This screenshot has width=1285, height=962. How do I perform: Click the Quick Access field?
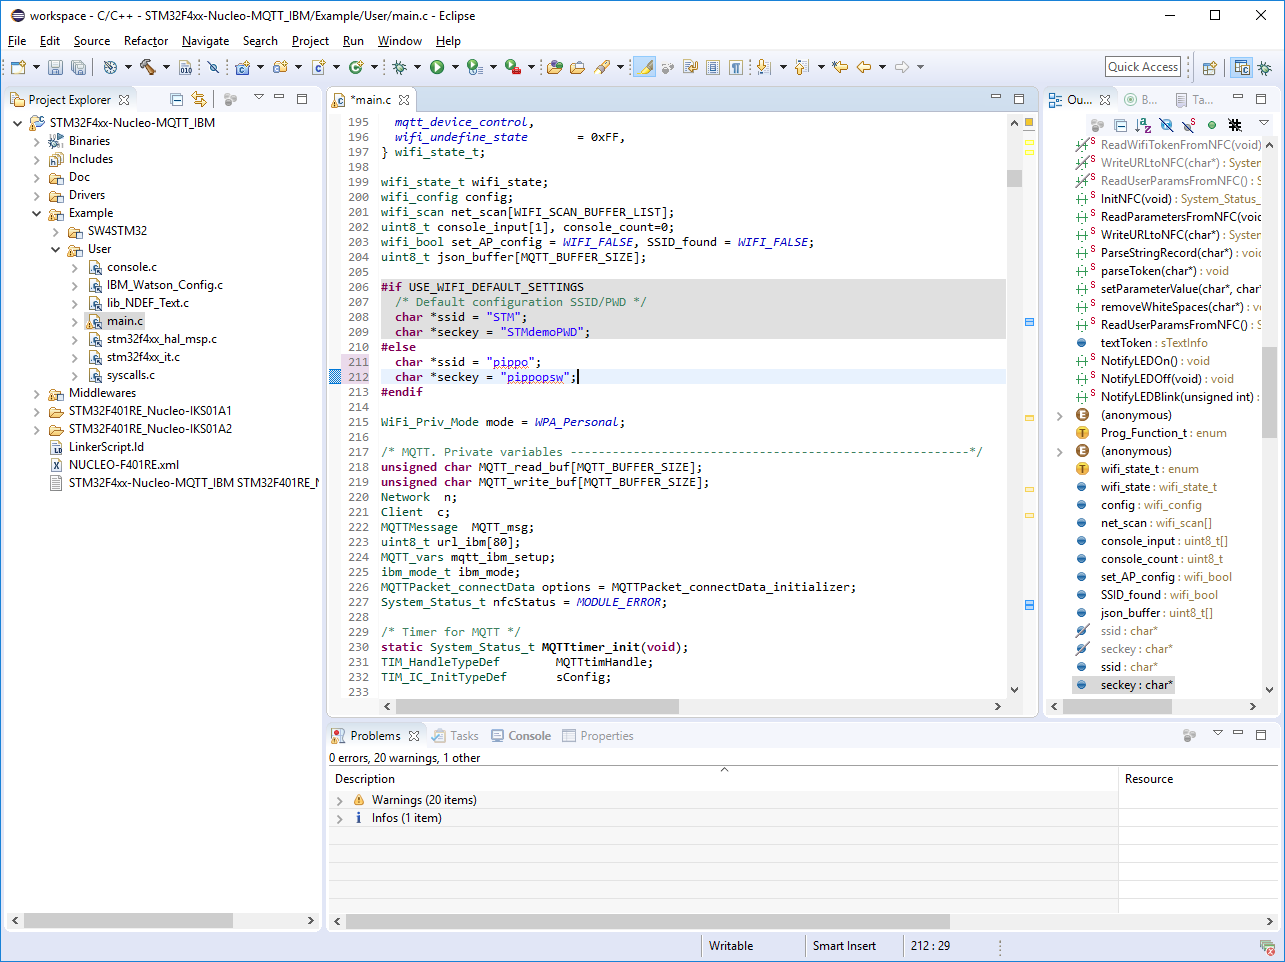[x=1143, y=67]
